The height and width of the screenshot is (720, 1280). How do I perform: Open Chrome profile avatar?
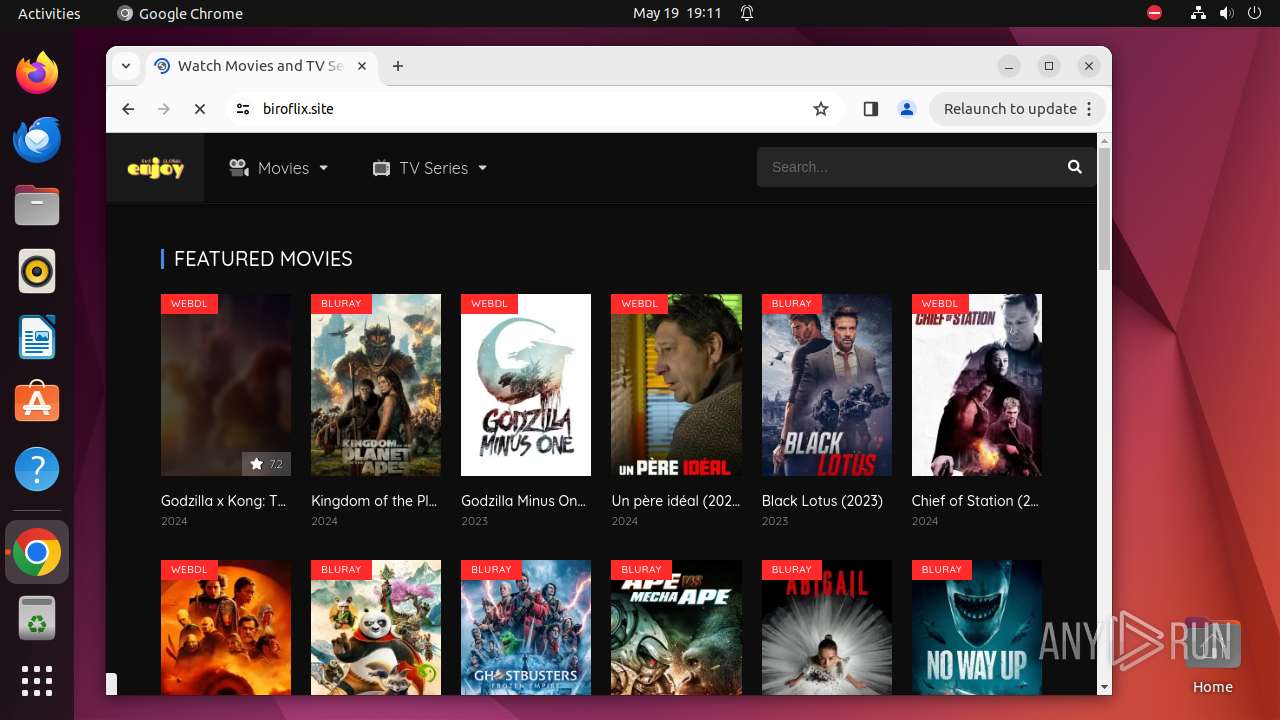907,109
